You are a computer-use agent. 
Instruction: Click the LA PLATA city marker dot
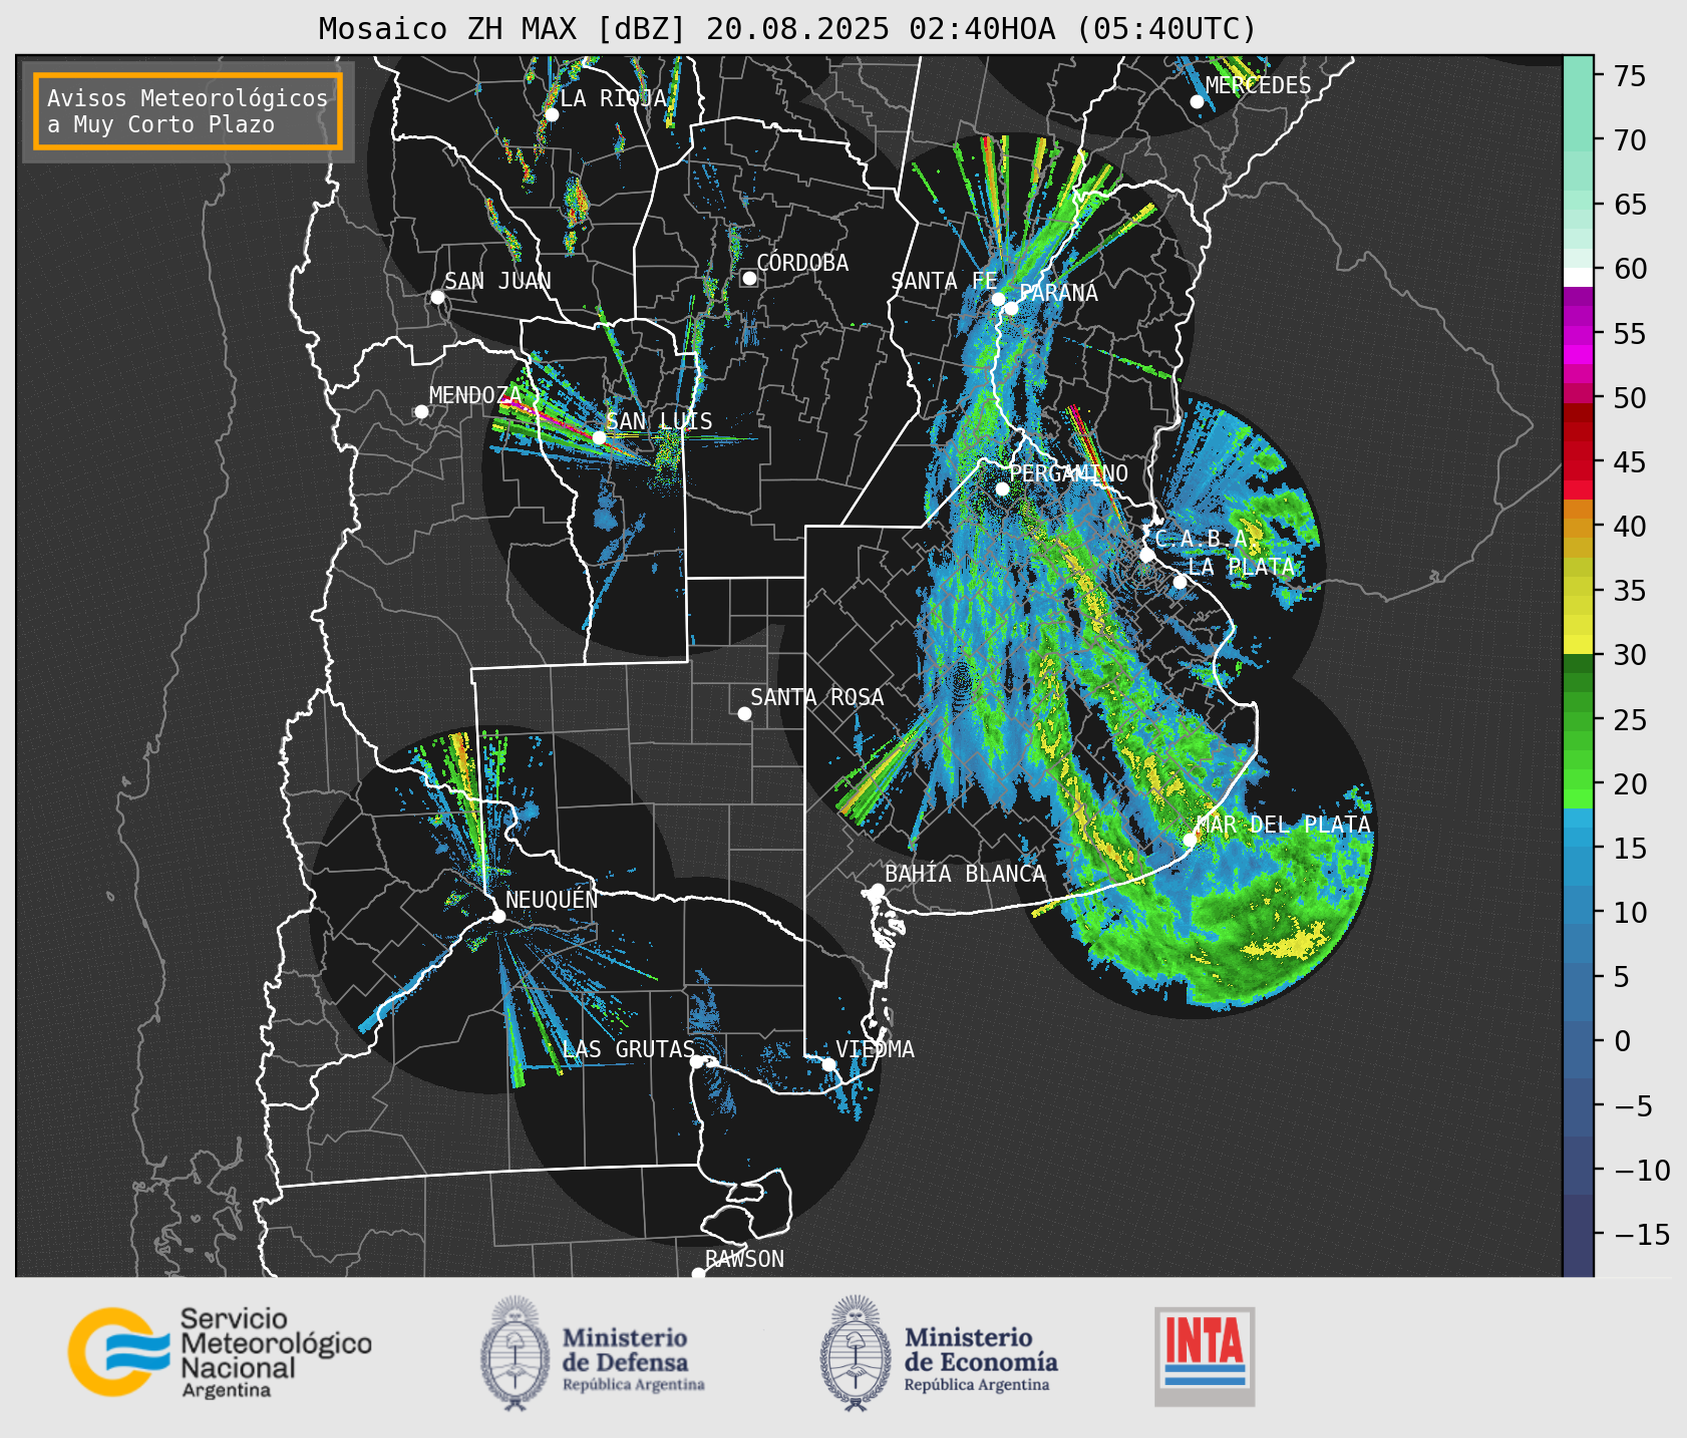(1180, 582)
